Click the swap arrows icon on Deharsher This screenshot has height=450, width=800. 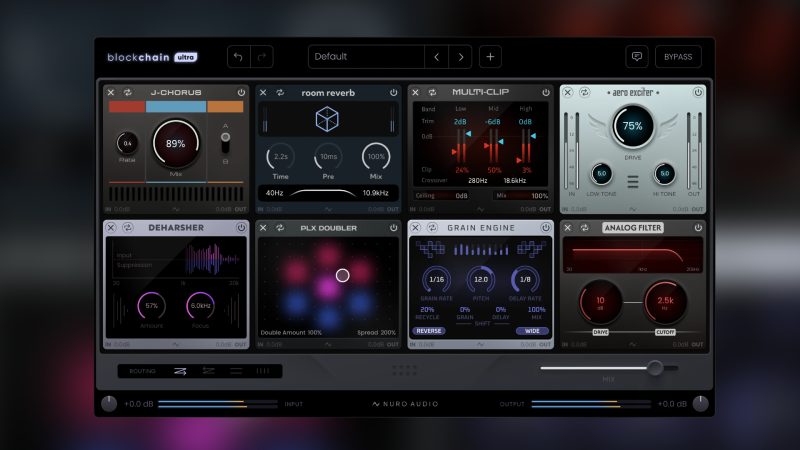click(x=128, y=228)
